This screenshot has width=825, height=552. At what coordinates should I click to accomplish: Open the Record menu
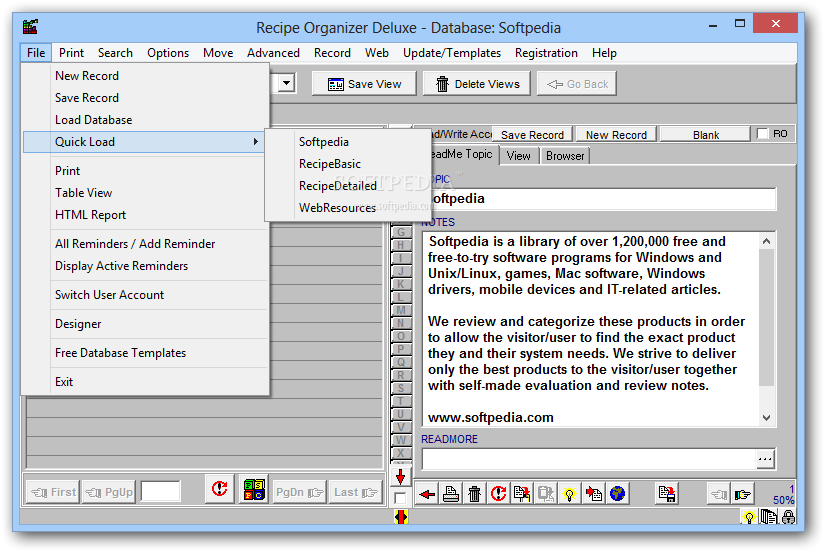pos(332,53)
